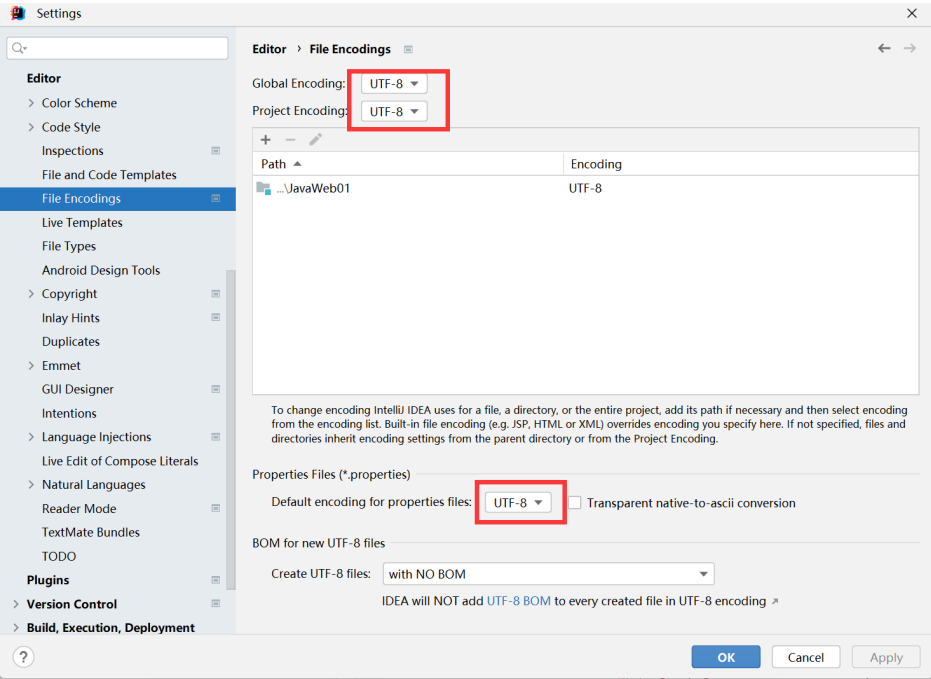Click the OK button
Screen dimensions: 931x679
point(726,657)
